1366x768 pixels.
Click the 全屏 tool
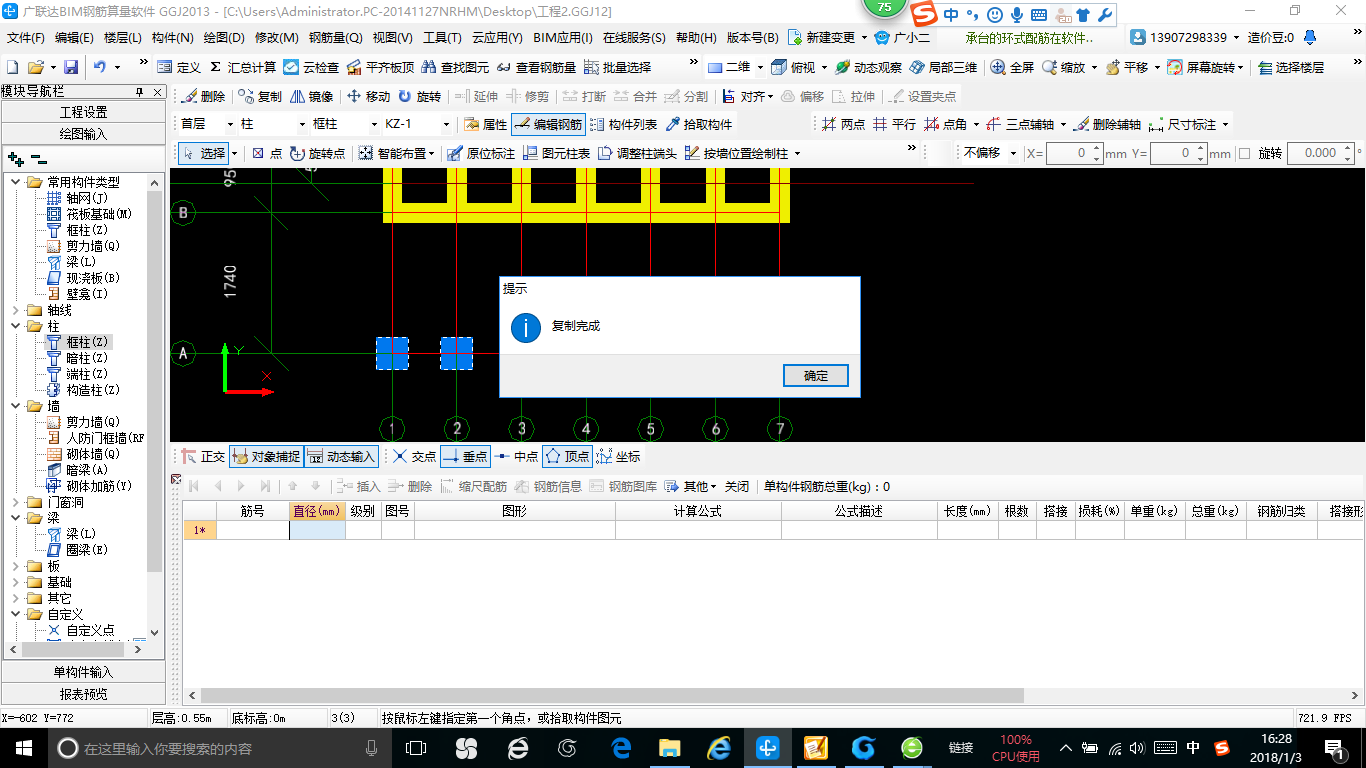click(x=1012, y=67)
